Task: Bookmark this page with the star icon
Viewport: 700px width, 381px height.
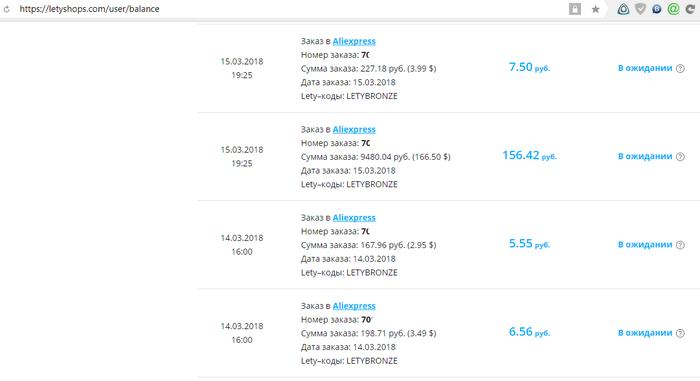Action: pyautogui.click(x=596, y=9)
